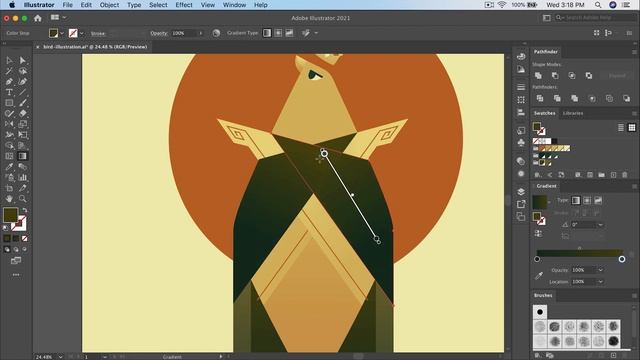The height and width of the screenshot is (360, 640).
Task: Expand fill color dropdown in control bar
Action: 62,33
